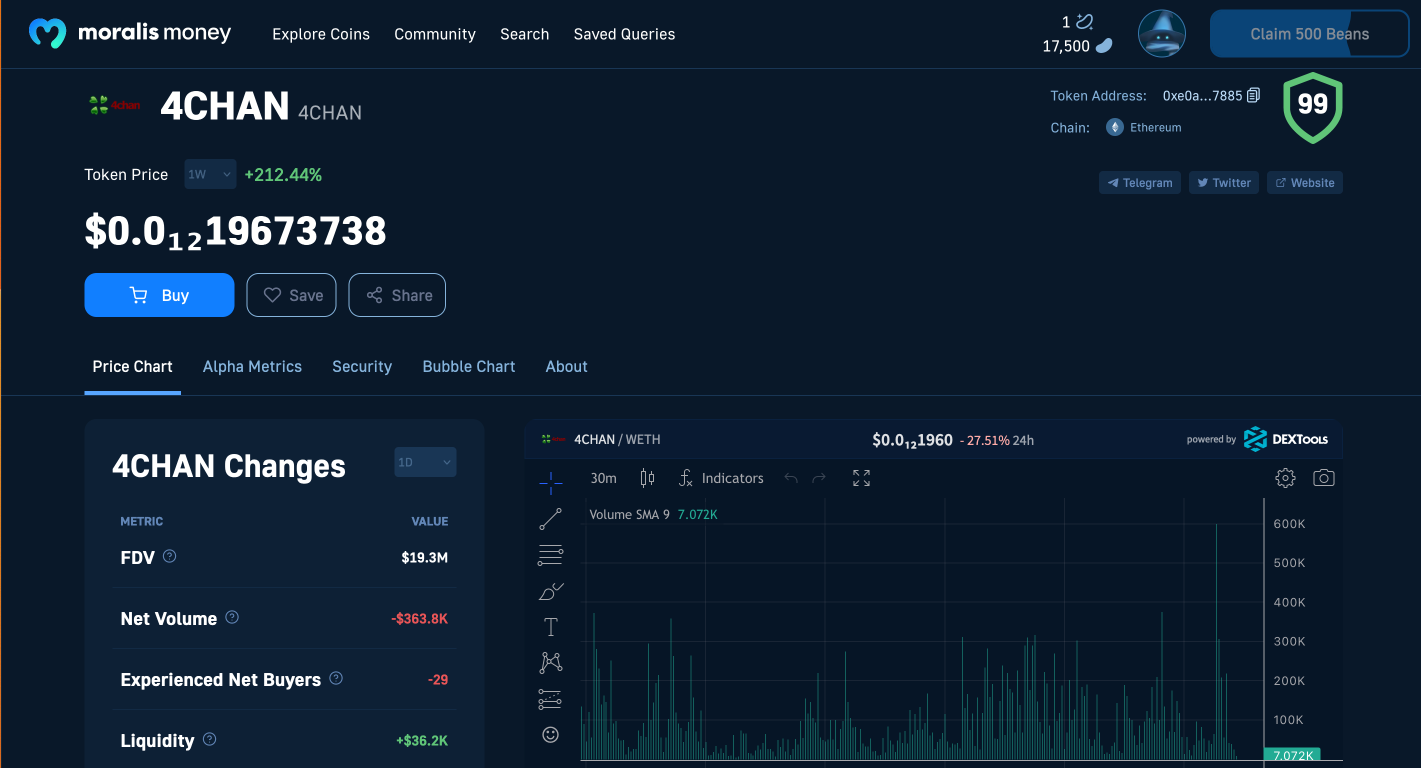Click the 4CHAN / WETH pair label
The width and height of the screenshot is (1421, 768).
(617, 439)
